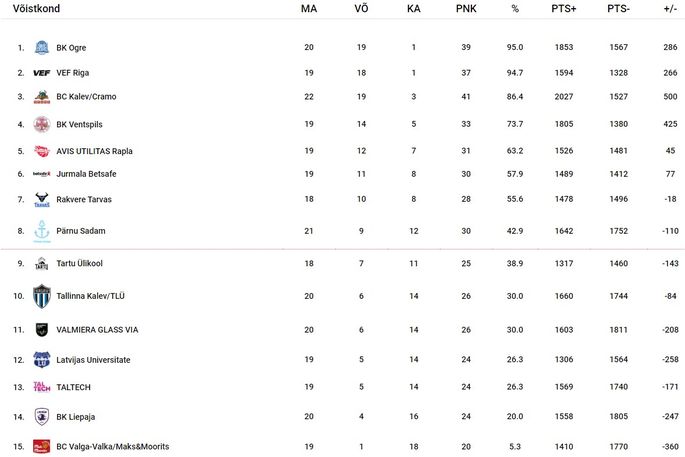Image resolution: width=685 pixels, height=457 pixels.
Task: Open the VALMIERA GLASS VIA team name
Action: pyautogui.click(x=97, y=330)
